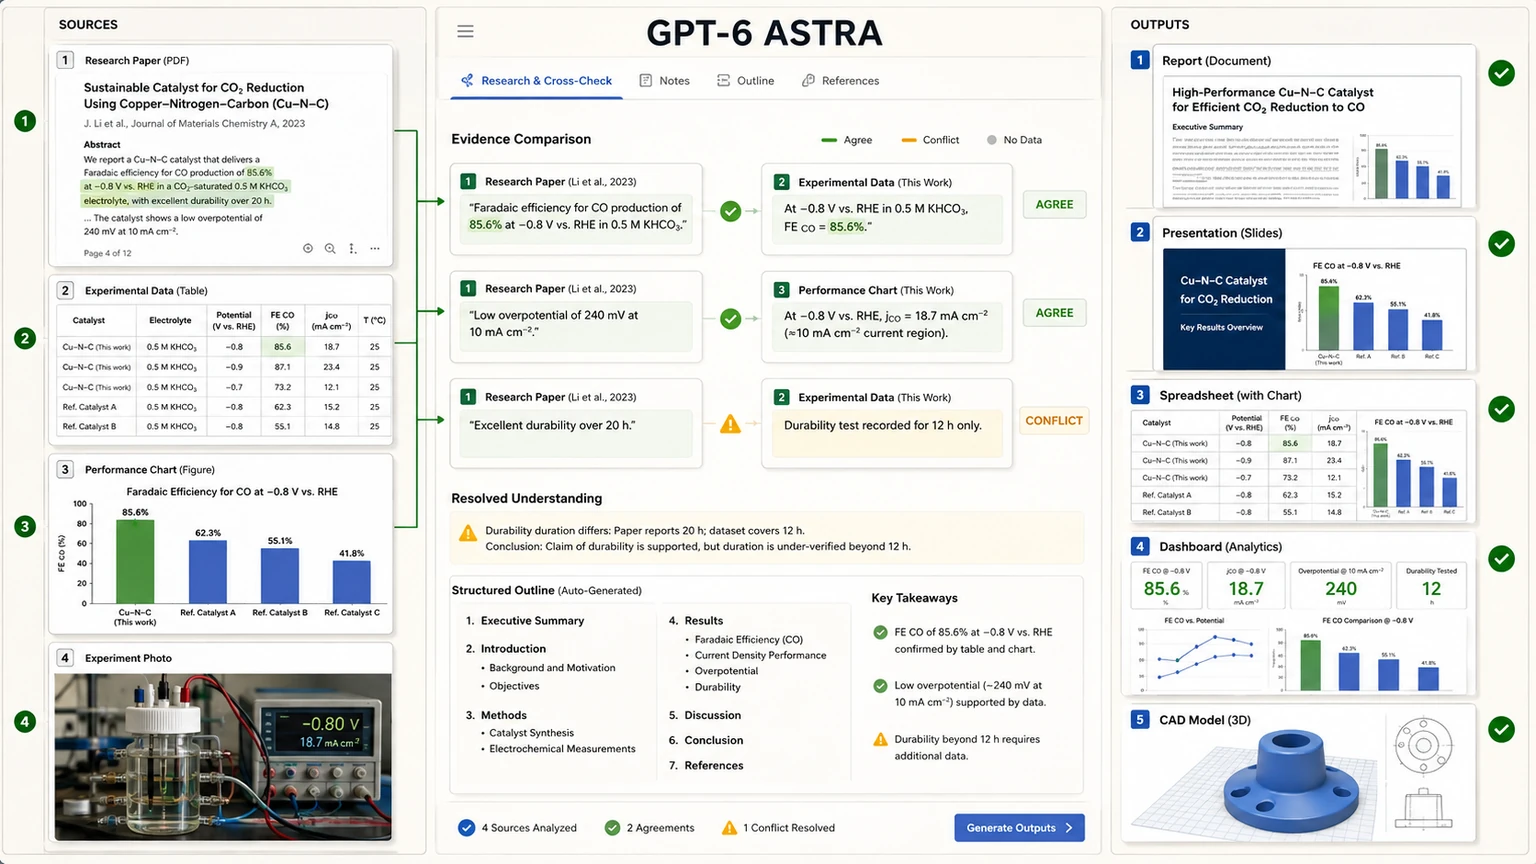
Task: Click check icon beside FE CO 85.6% takeaway
Action: click(x=880, y=632)
